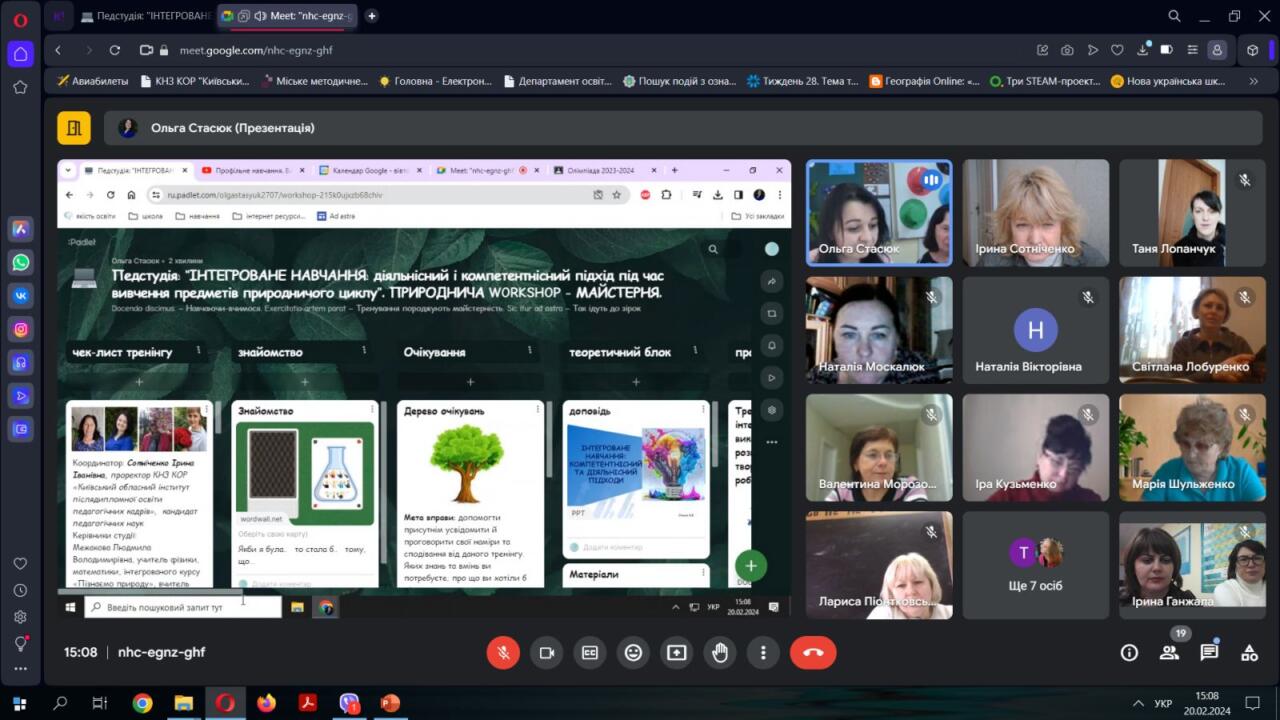Open favorites heart icon in Opera sidebar

point(20,564)
